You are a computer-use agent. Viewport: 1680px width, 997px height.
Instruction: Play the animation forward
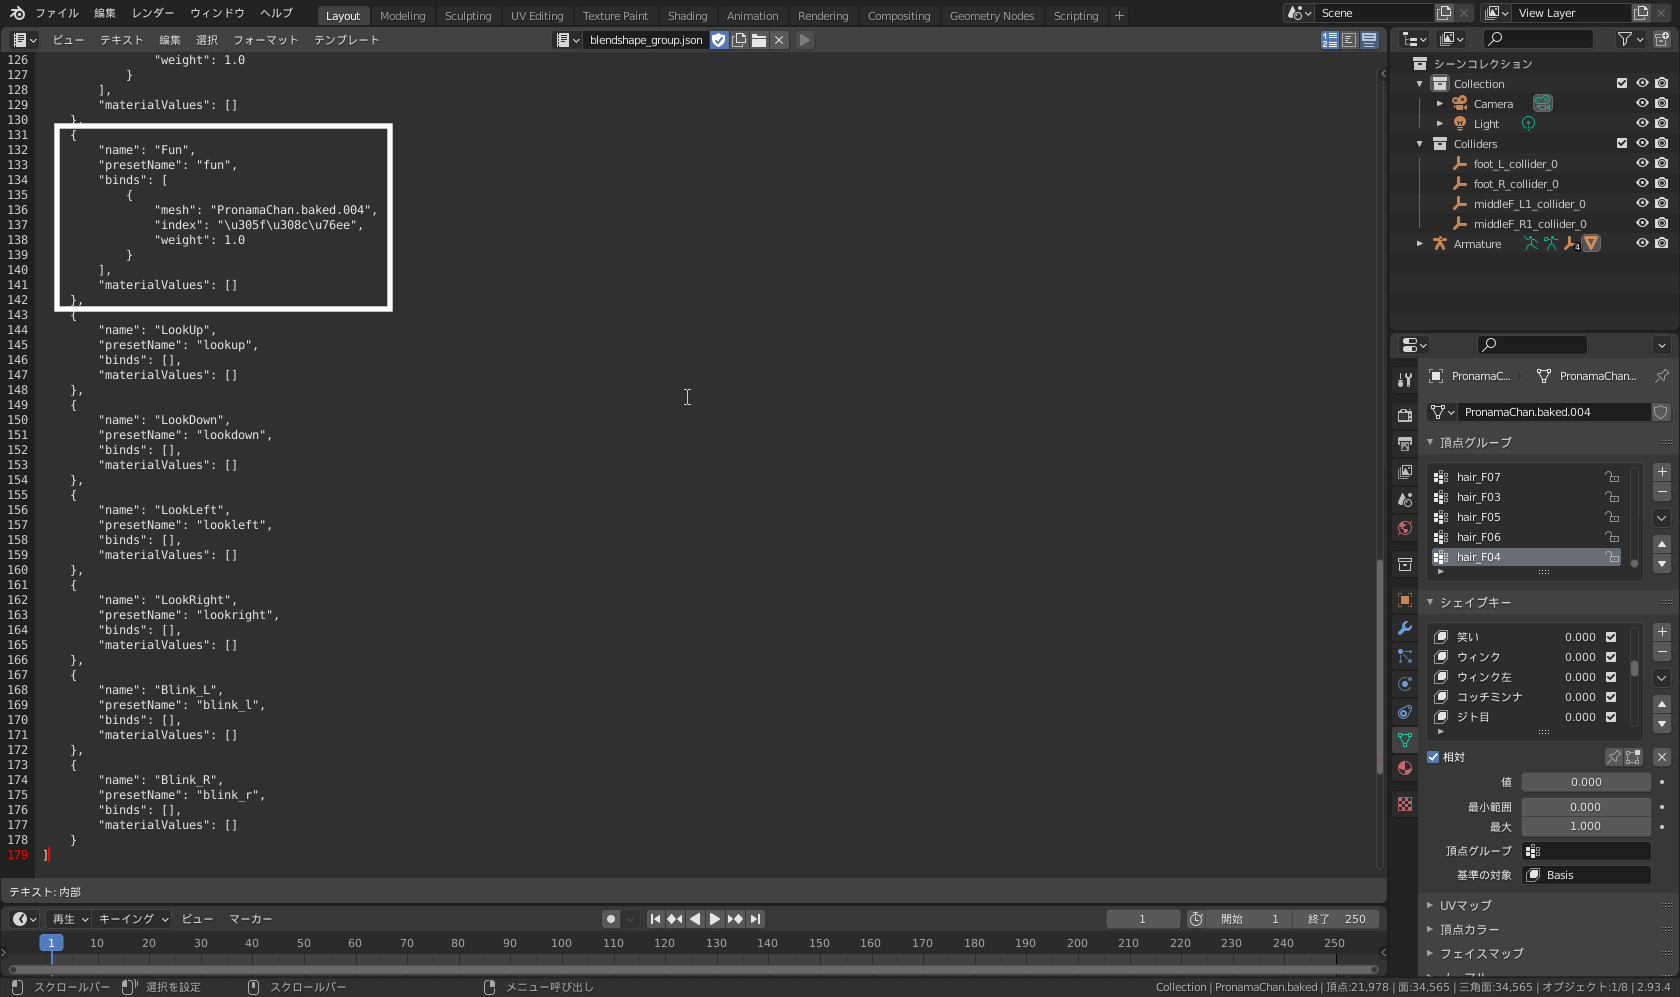(715, 919)
